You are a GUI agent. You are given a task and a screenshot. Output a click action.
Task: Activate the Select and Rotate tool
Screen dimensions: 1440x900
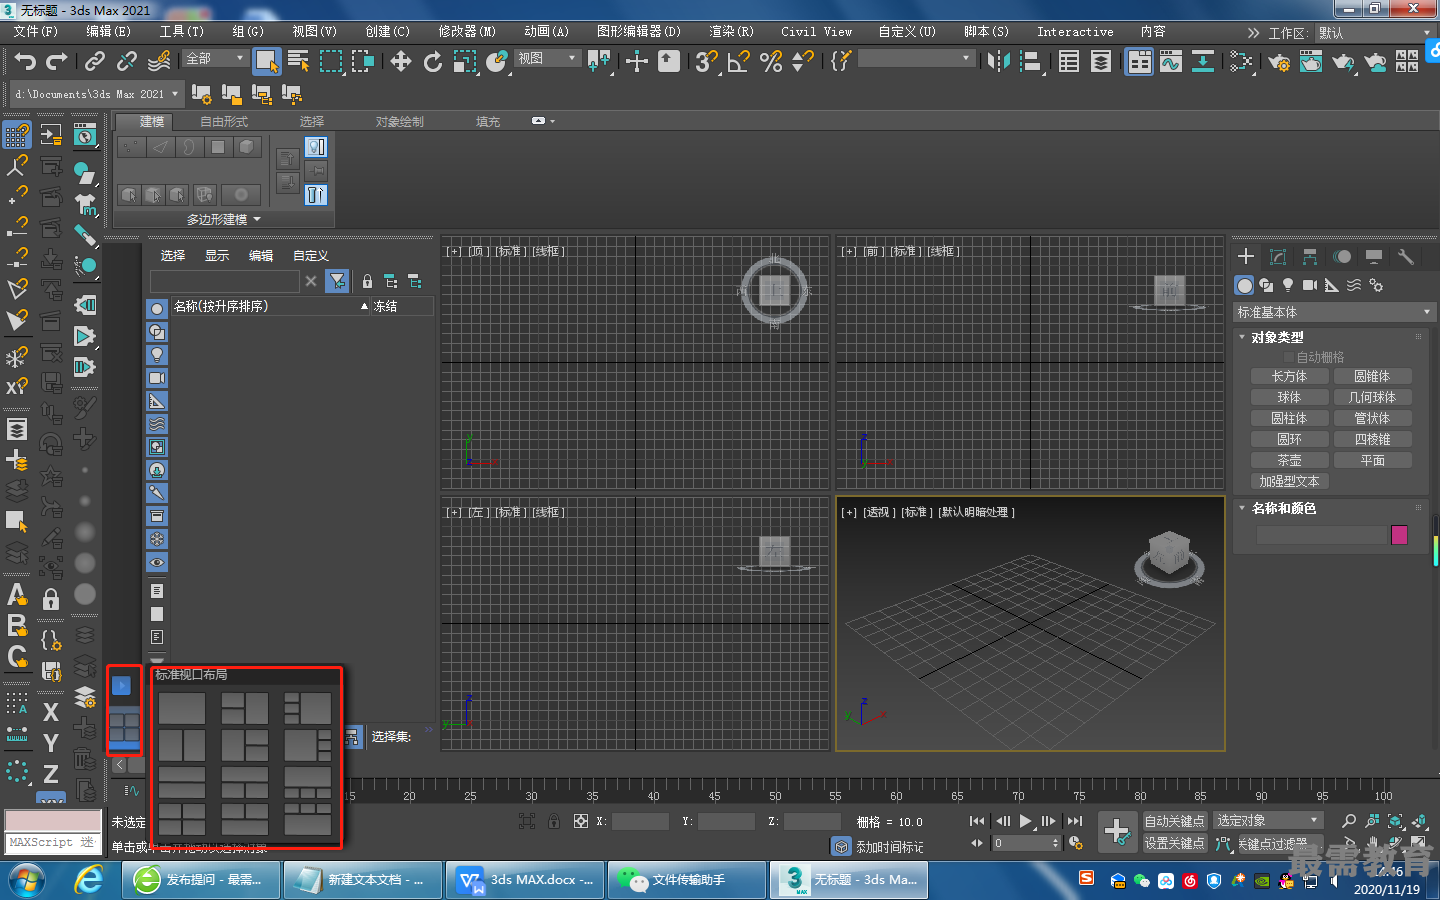click(x=433, y=62)
